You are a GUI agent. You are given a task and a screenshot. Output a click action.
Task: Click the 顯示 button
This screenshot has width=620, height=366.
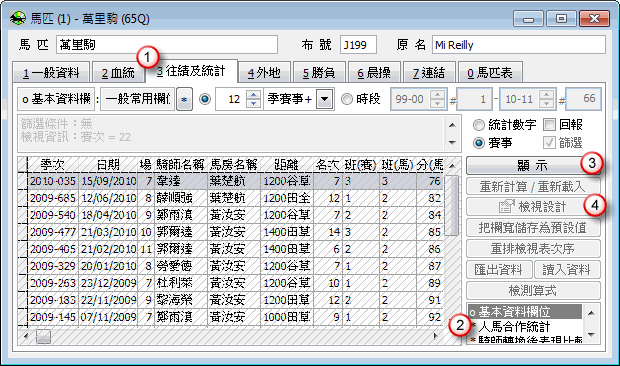pos(533,166)
